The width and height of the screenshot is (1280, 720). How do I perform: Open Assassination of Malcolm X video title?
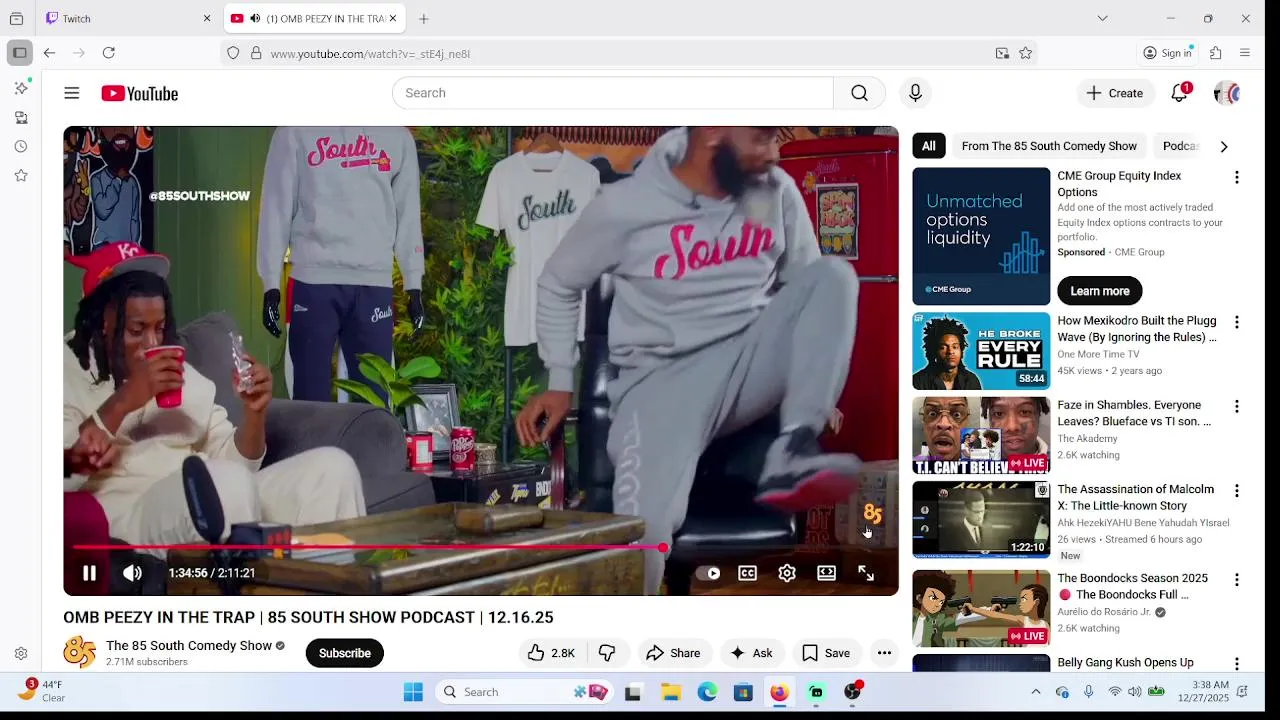coord(1136,497)
